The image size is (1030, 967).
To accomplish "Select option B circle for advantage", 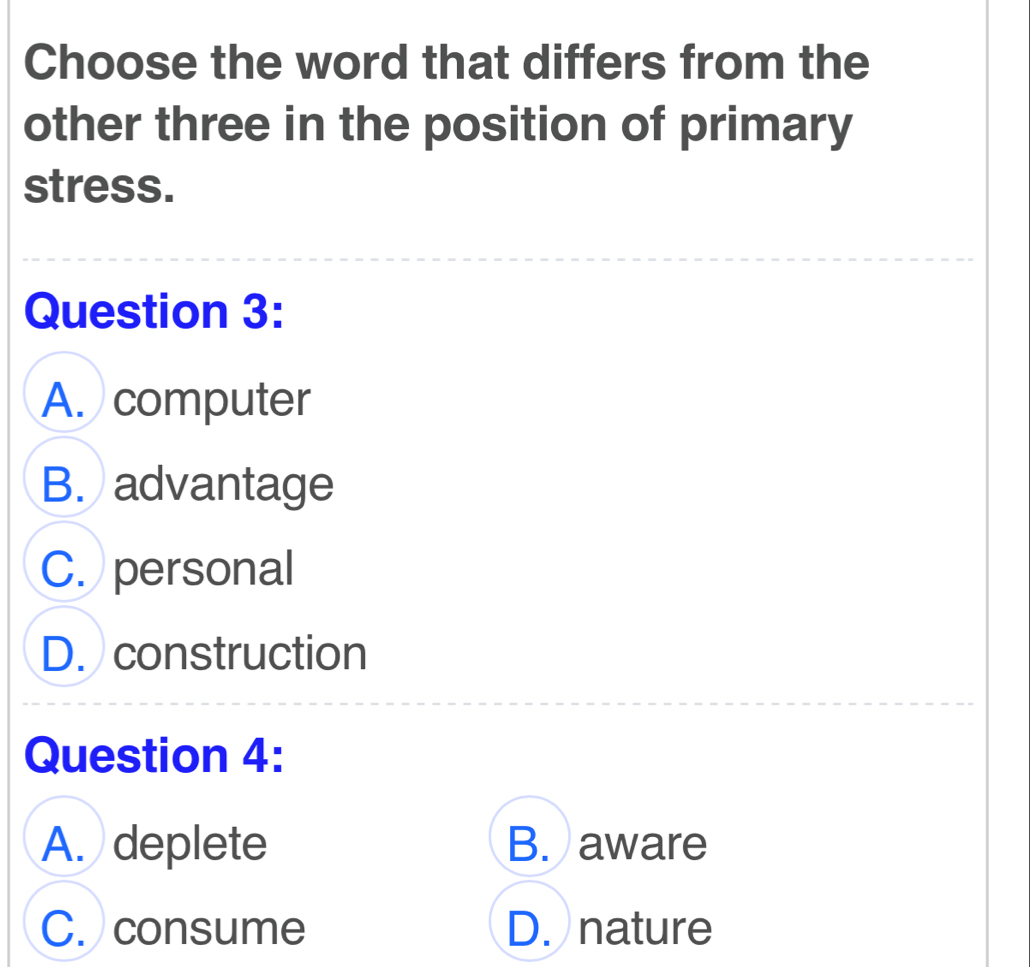I will click(x=66, y=486).
